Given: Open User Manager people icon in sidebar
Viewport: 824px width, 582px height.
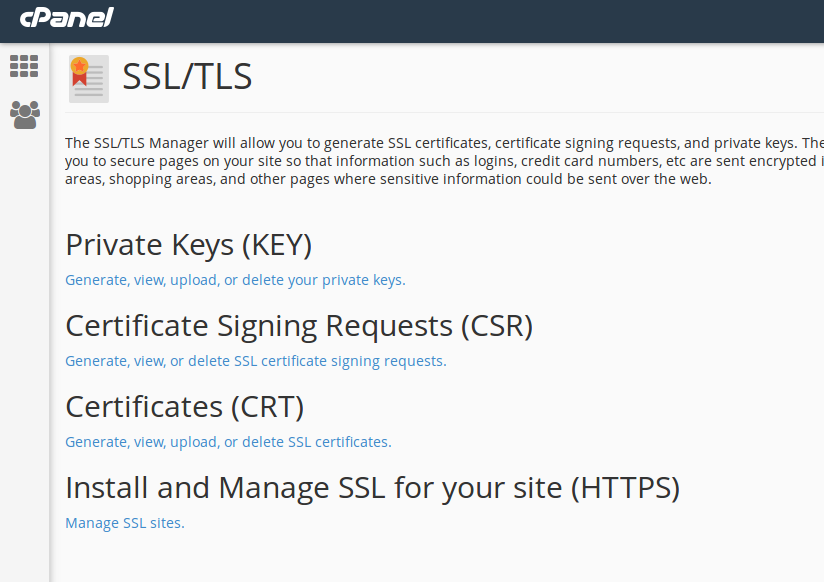Looking at the screenshot, I should point(24,114).
